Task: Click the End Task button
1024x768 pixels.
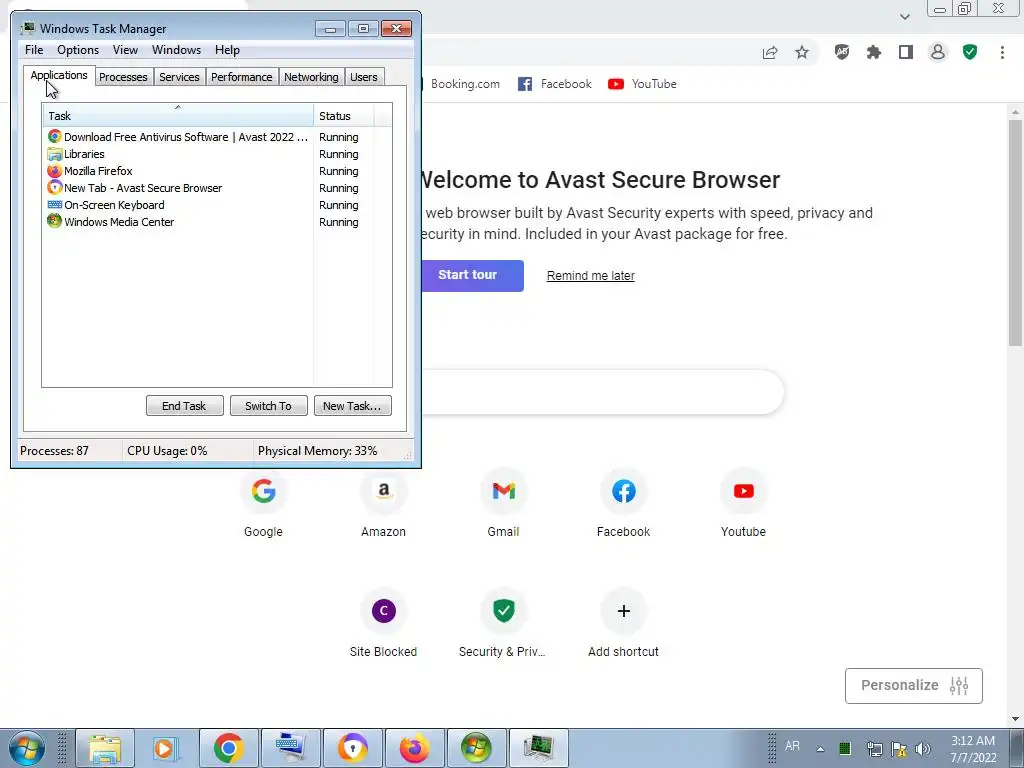Action: [184, 406]
